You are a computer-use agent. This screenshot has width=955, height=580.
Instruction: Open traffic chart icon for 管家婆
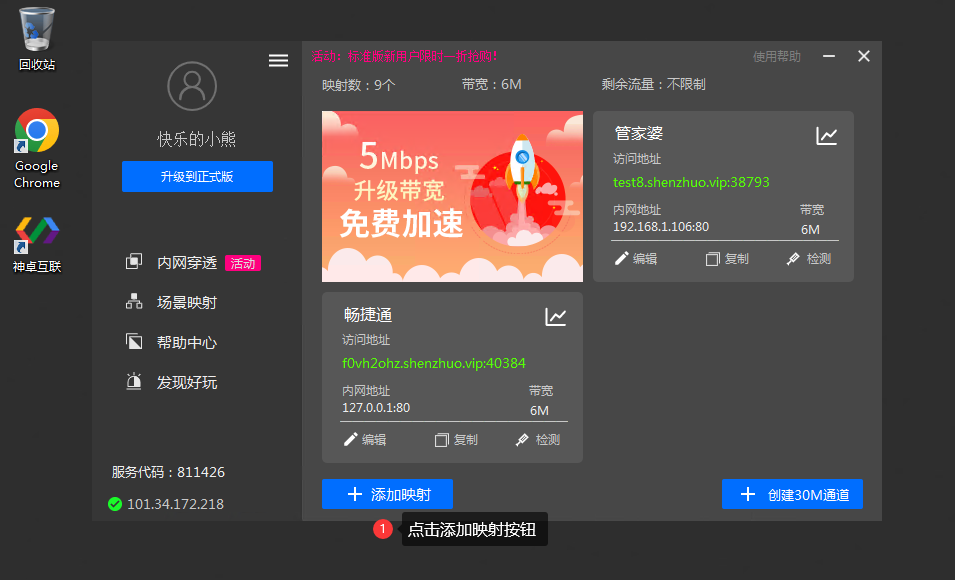click(826, 135)
